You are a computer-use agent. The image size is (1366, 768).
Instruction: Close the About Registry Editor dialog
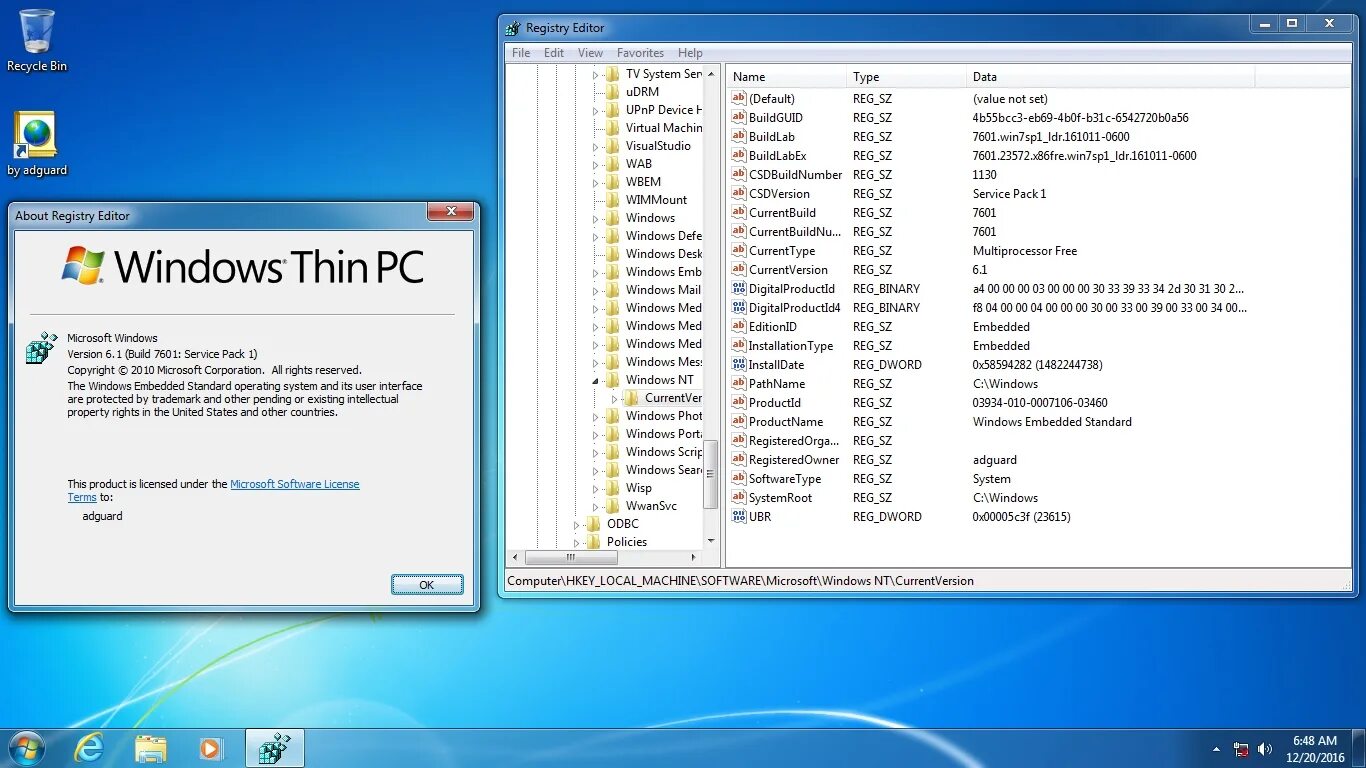(x=450, y=211)
